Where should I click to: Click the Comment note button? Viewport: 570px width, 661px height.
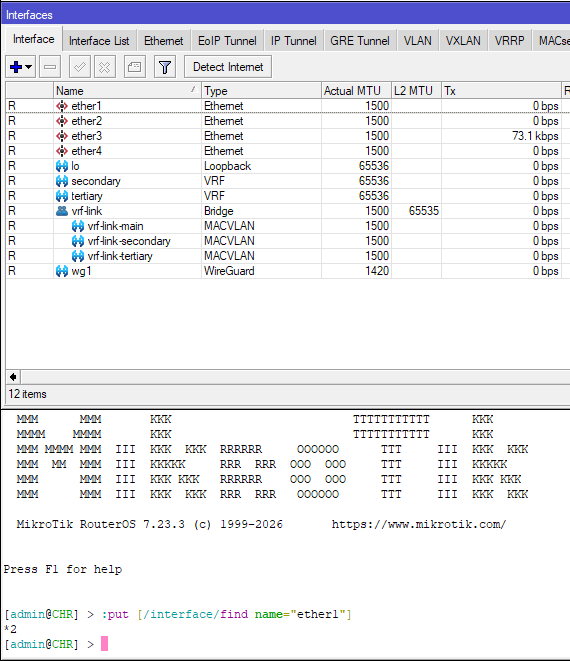coord(135,67)
